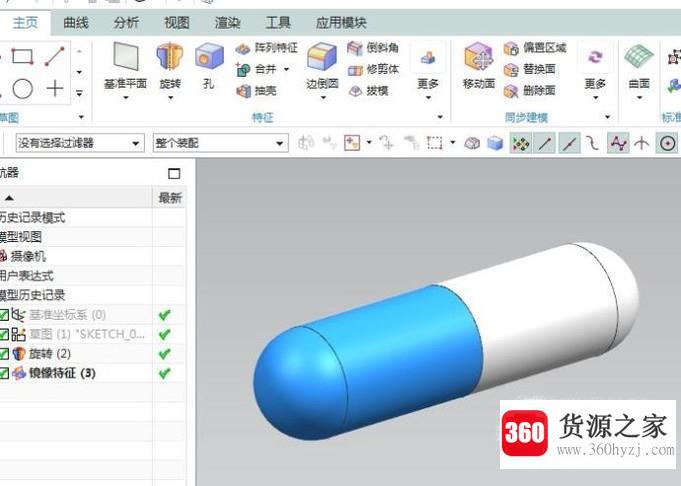Toggle the curve snap (wave) icon
Screen dimensions: 681x486
[618, 143]
